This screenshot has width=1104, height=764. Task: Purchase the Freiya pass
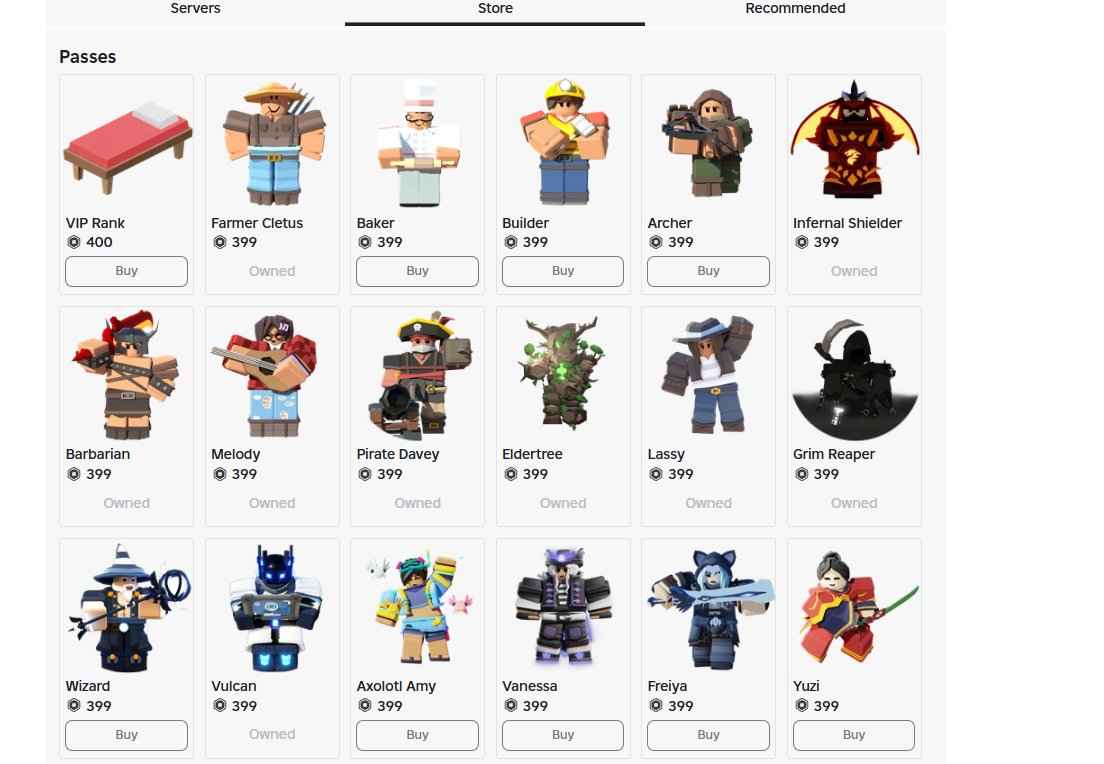click(708, 735)
